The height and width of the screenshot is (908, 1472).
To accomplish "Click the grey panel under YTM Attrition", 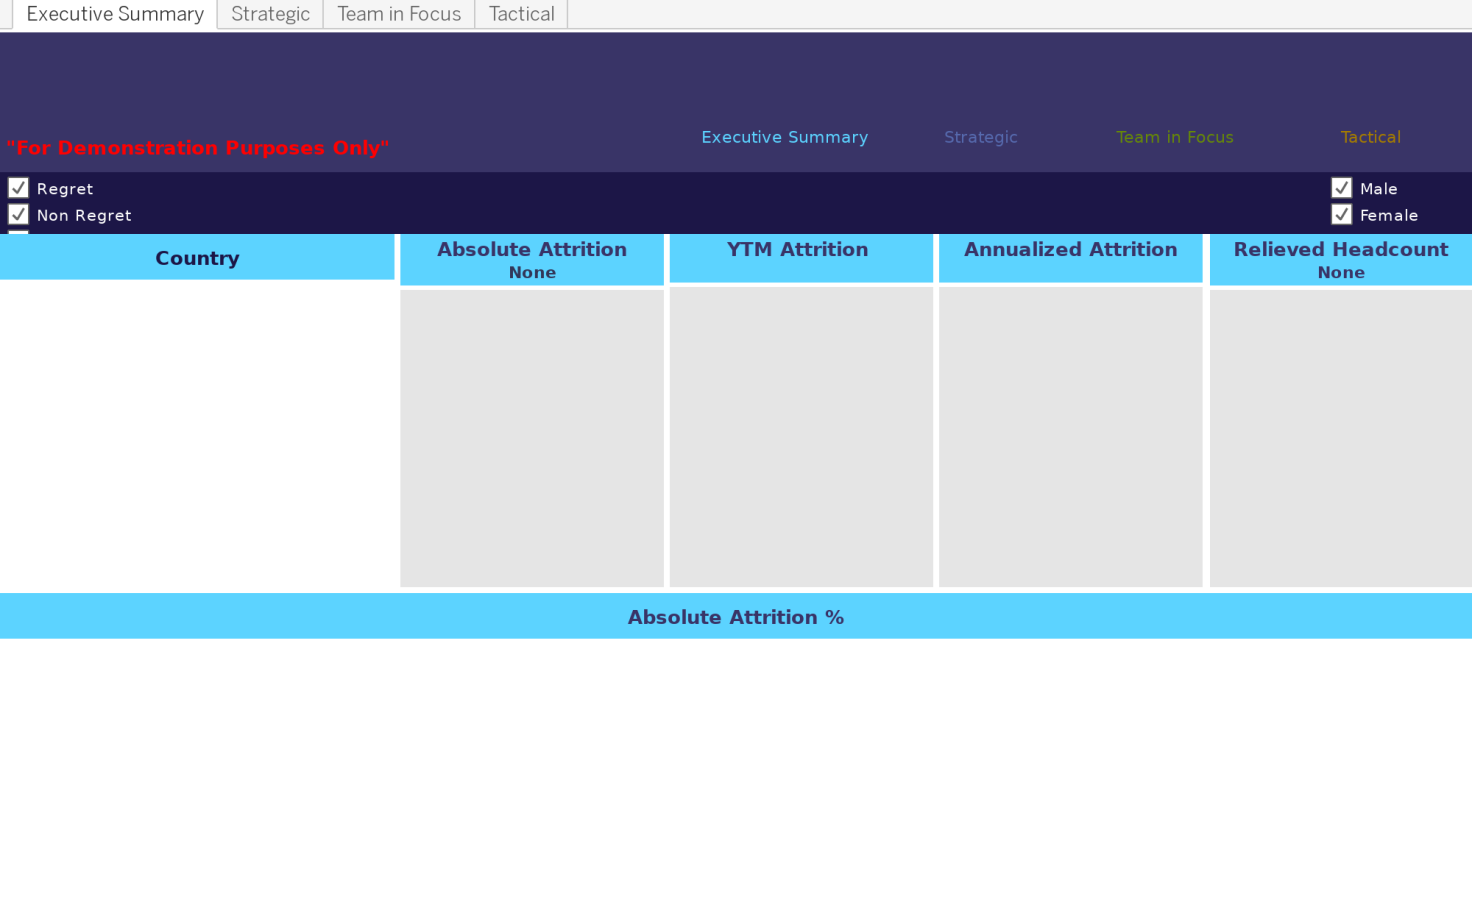I will point(801,437).
